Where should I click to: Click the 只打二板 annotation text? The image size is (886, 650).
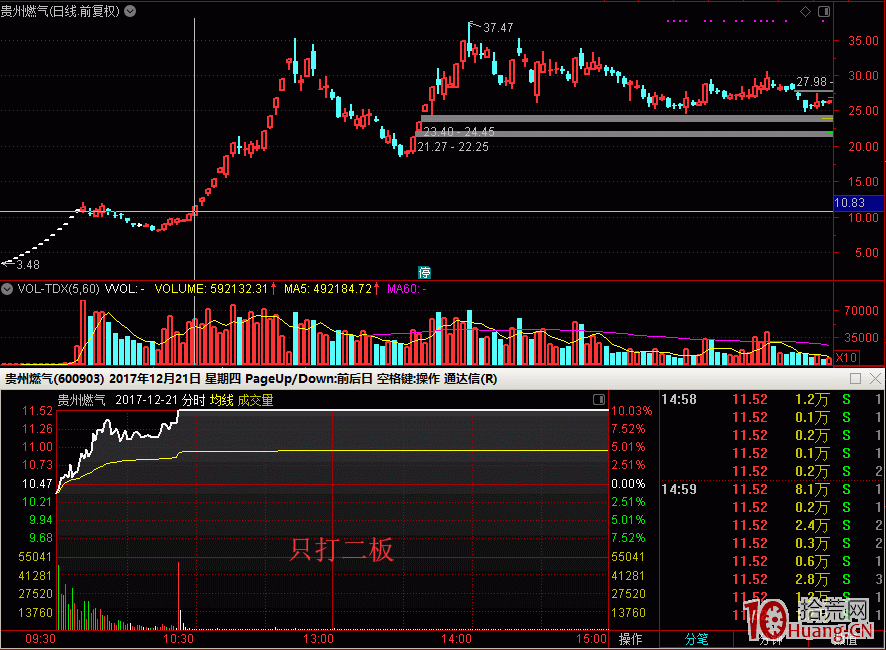pos(341,549)
